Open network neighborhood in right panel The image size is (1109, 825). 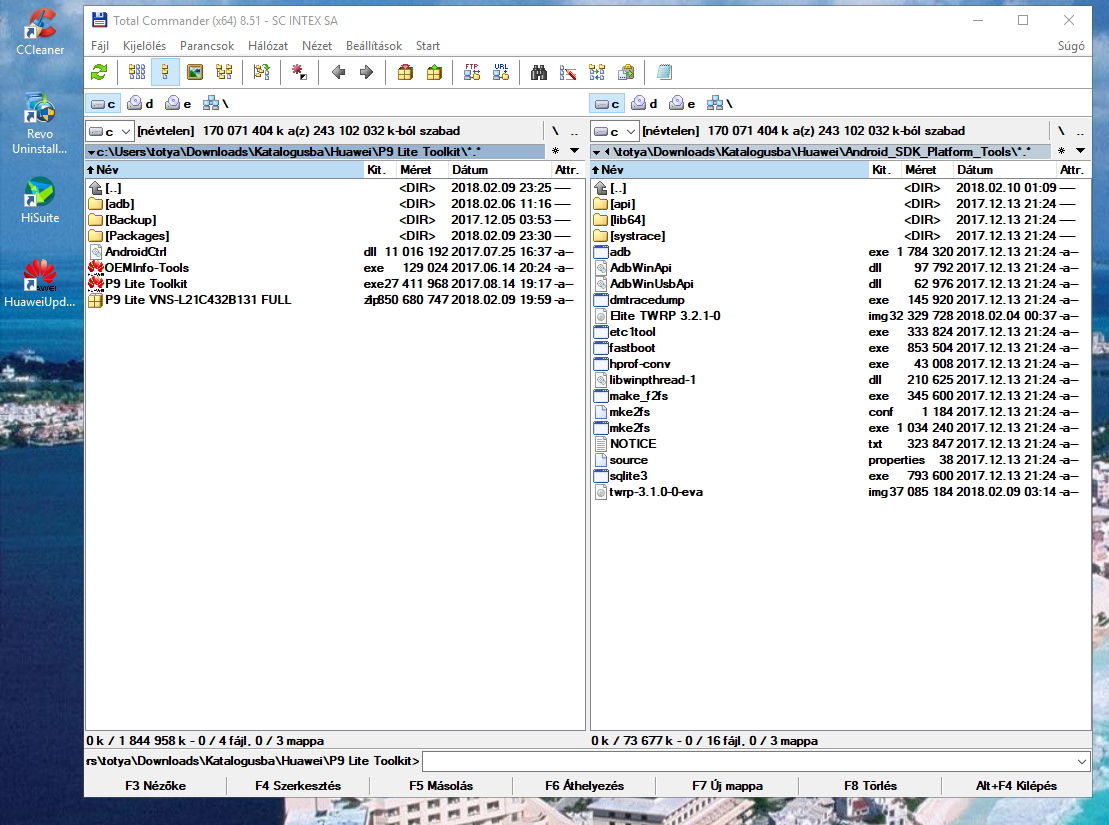pyautogui.click(x=720, y=104)
